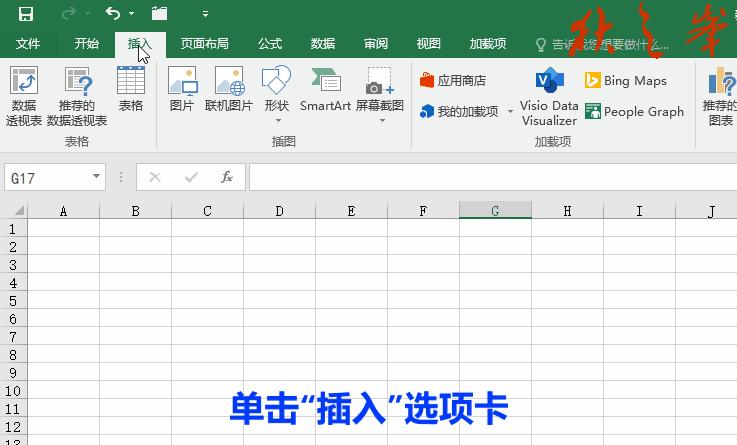Image resolution: width=737 pixels, height=445 pixels.
Task: Select column A header
Action: pos(63,211)
